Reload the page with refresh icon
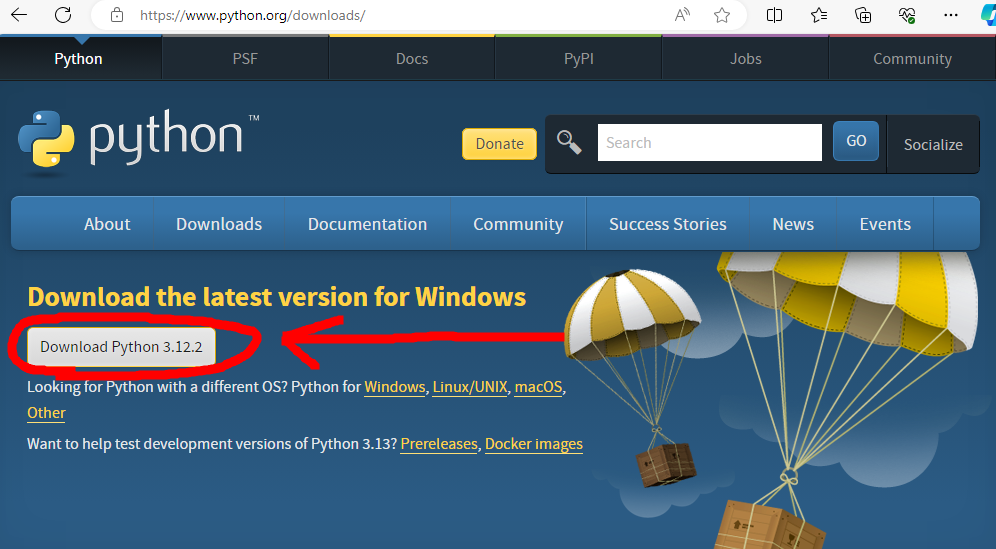Image resolution: width=996 pixels, height=549 pixels. 63,15
